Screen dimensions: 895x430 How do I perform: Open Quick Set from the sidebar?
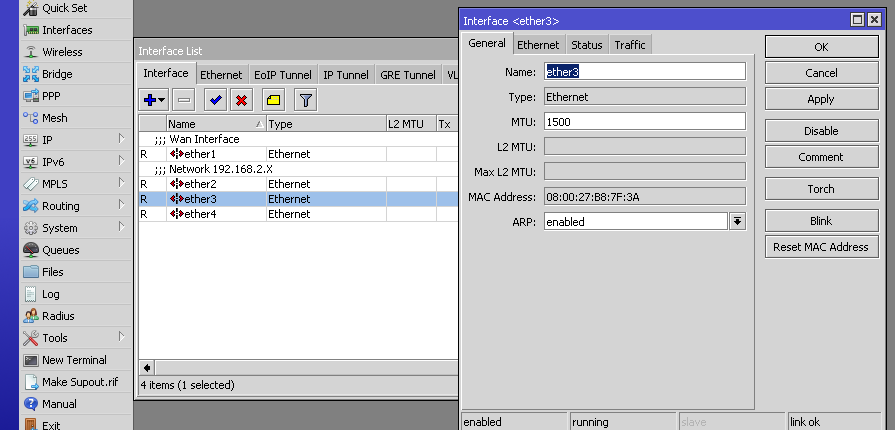coord(76,8)
